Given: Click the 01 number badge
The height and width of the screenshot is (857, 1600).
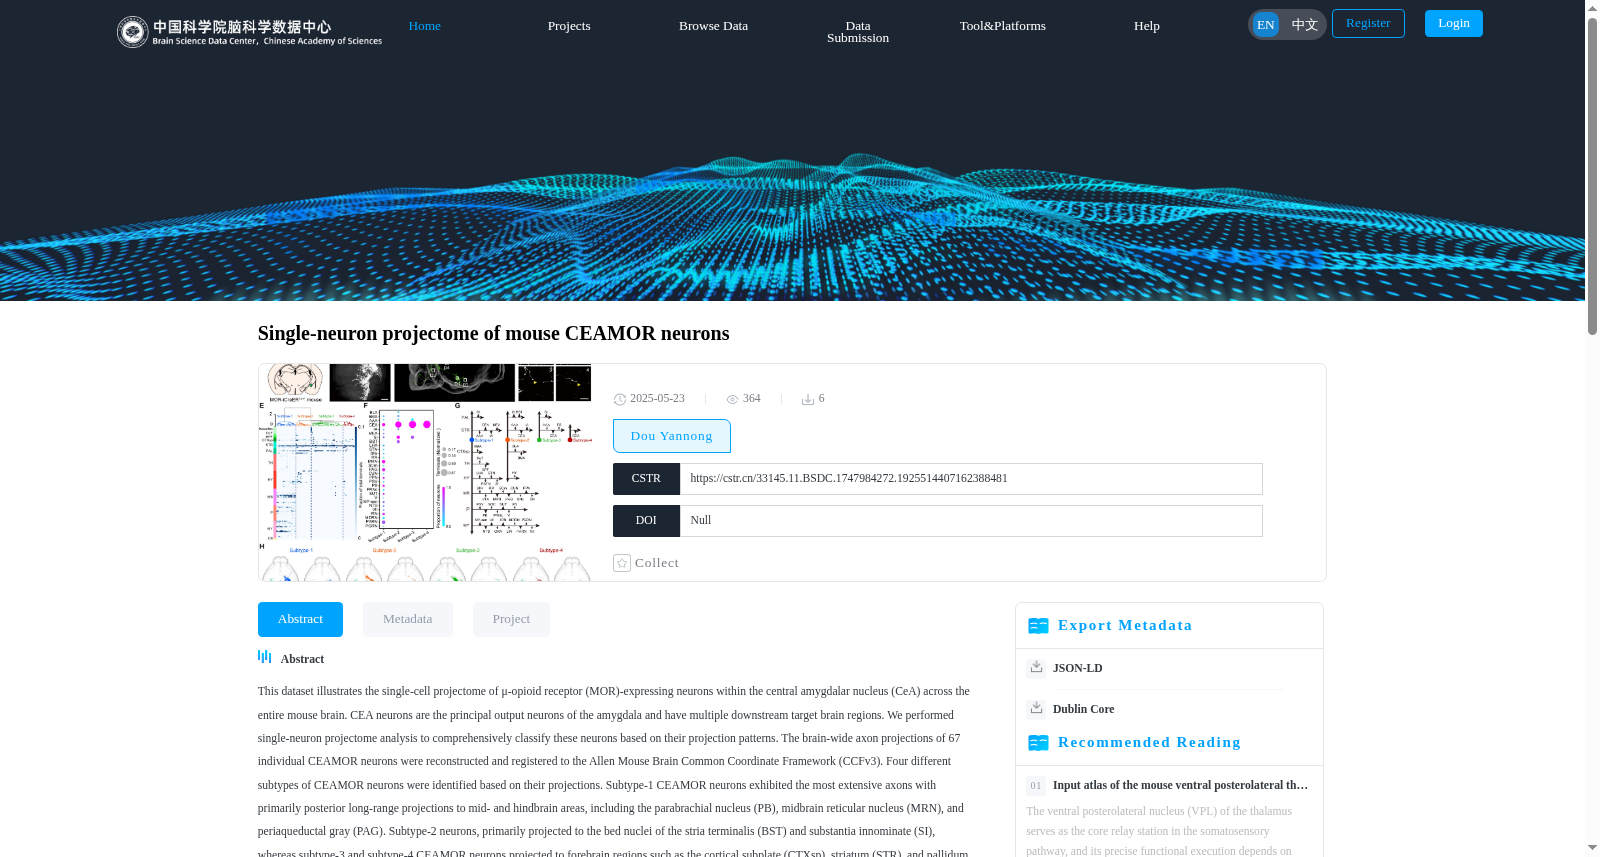Looking at the screenshot, I should point(1036,786).
